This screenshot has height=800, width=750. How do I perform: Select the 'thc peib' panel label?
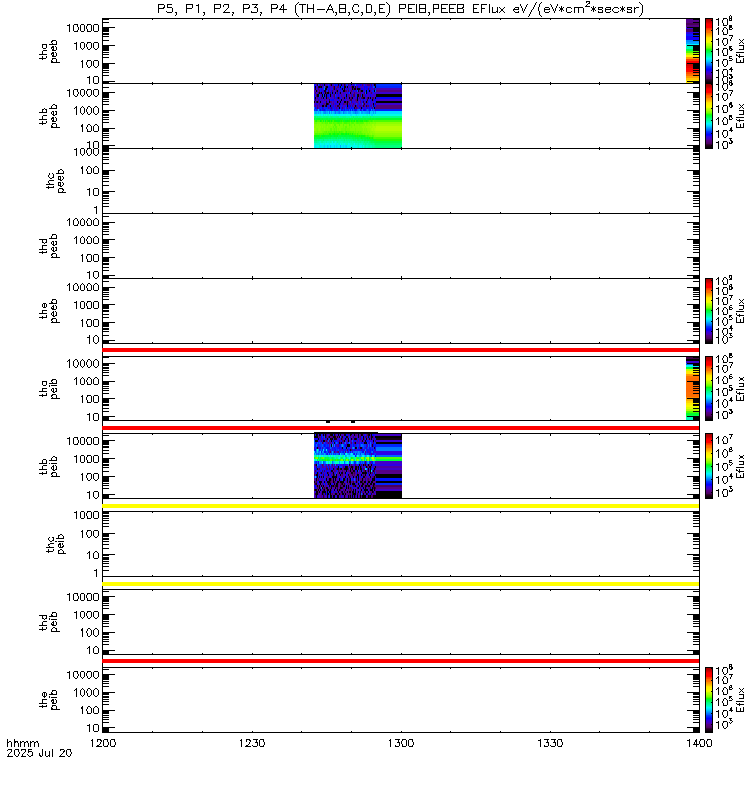pyautogui.click(x=56, y=544)
